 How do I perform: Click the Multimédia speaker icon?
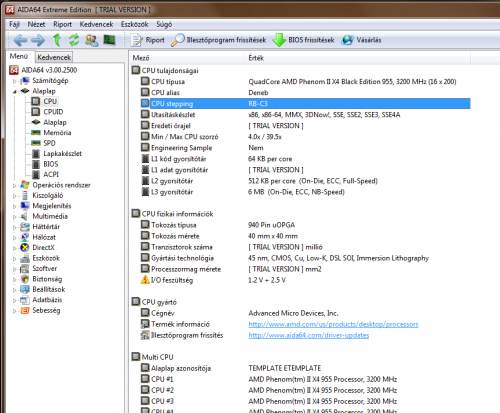coord(25,216)
